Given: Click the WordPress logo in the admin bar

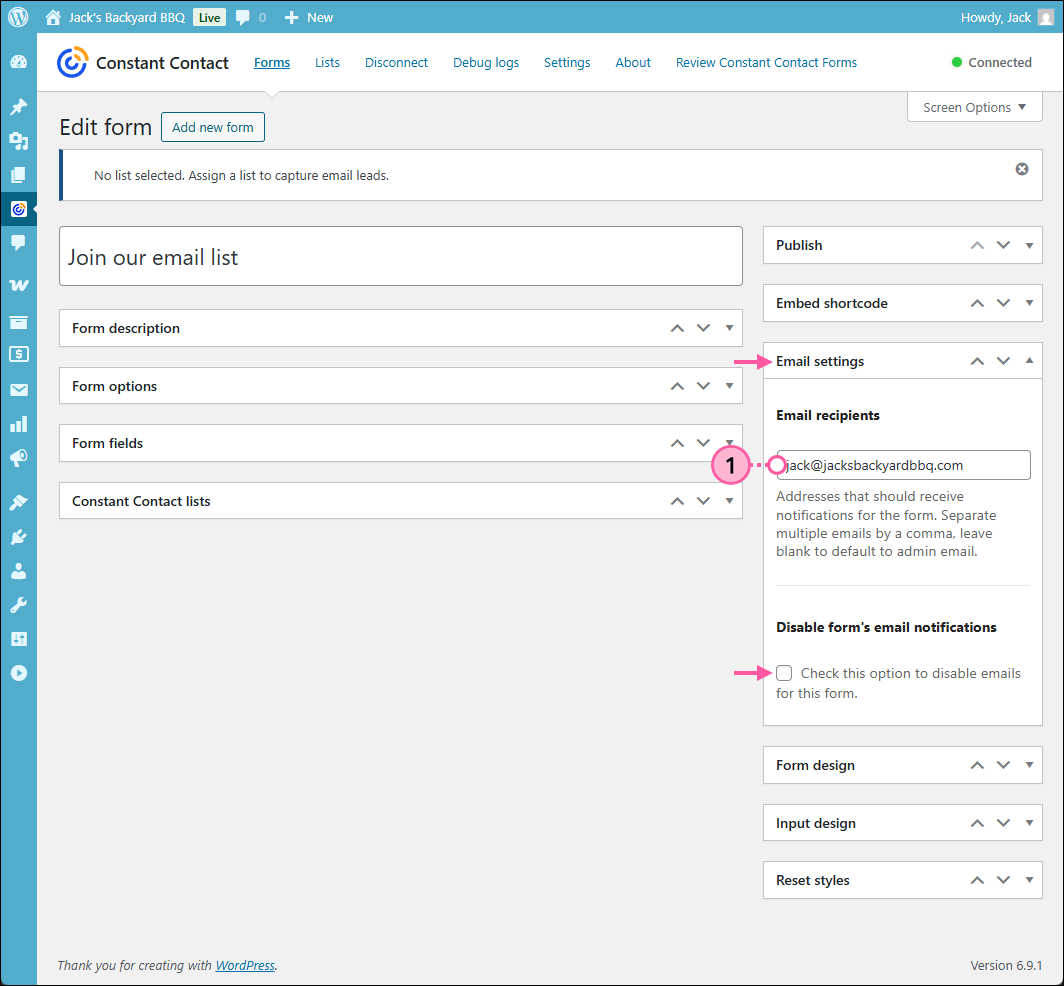Looking at the screenshot, I should click(x=18, y=16).
